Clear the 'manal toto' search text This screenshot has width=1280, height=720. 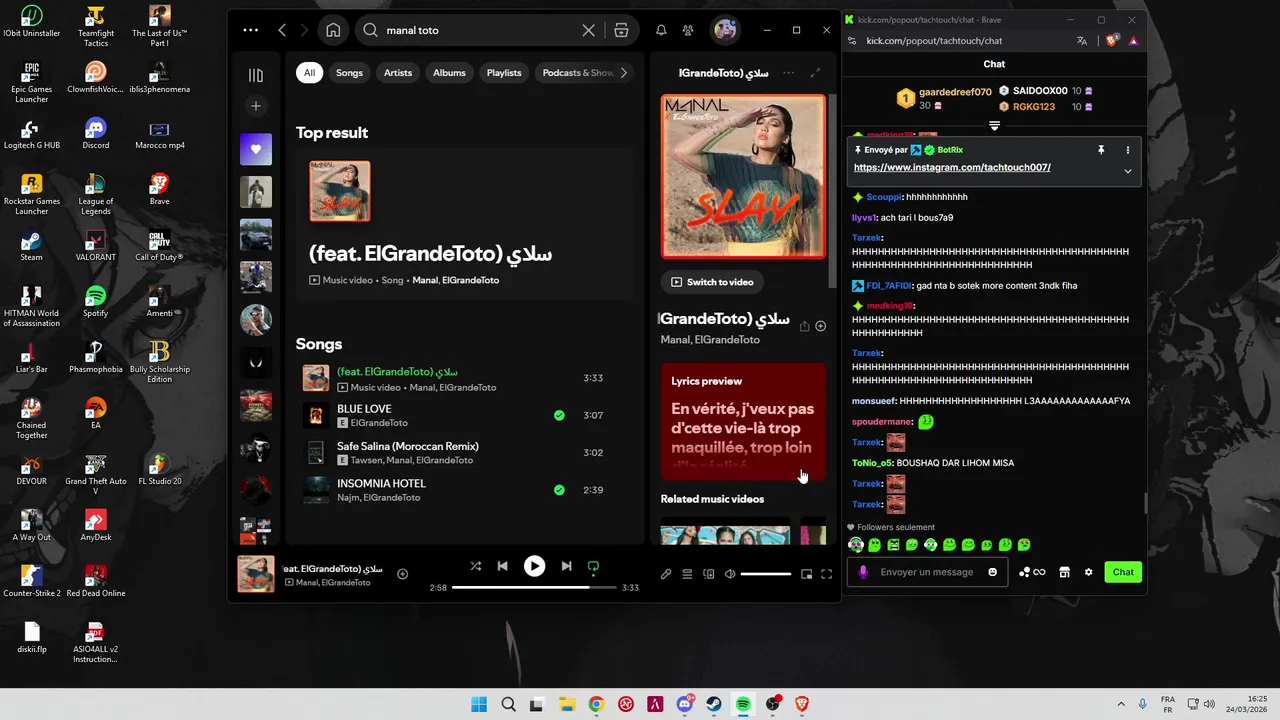588,30
